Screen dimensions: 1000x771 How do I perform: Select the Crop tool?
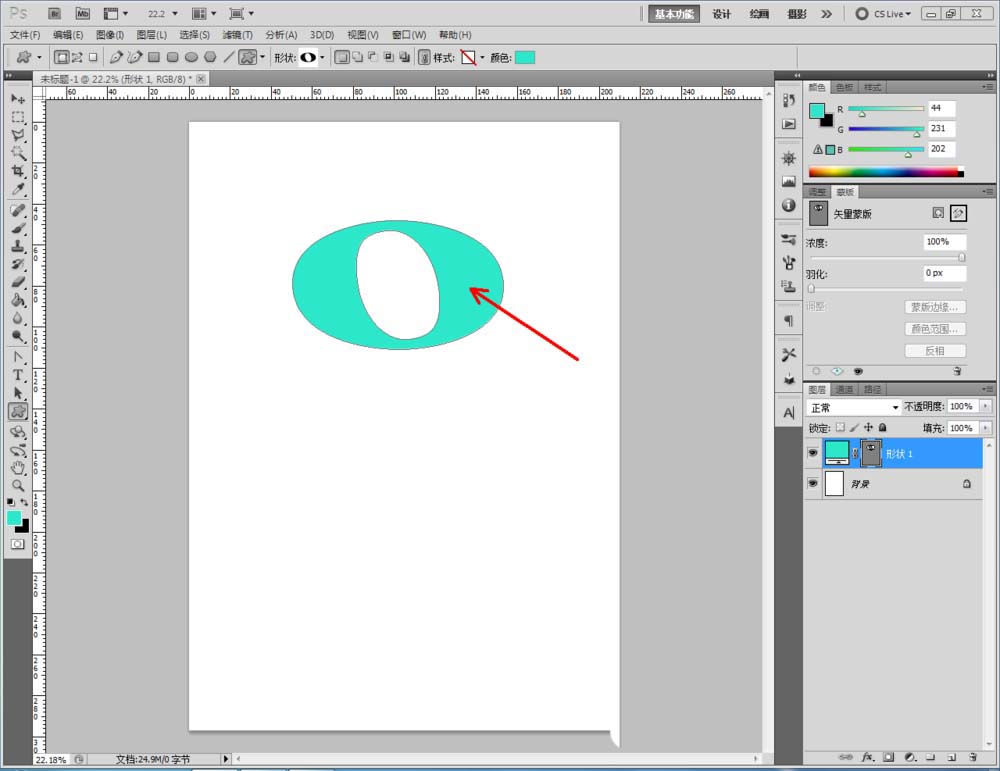point(18,171)
